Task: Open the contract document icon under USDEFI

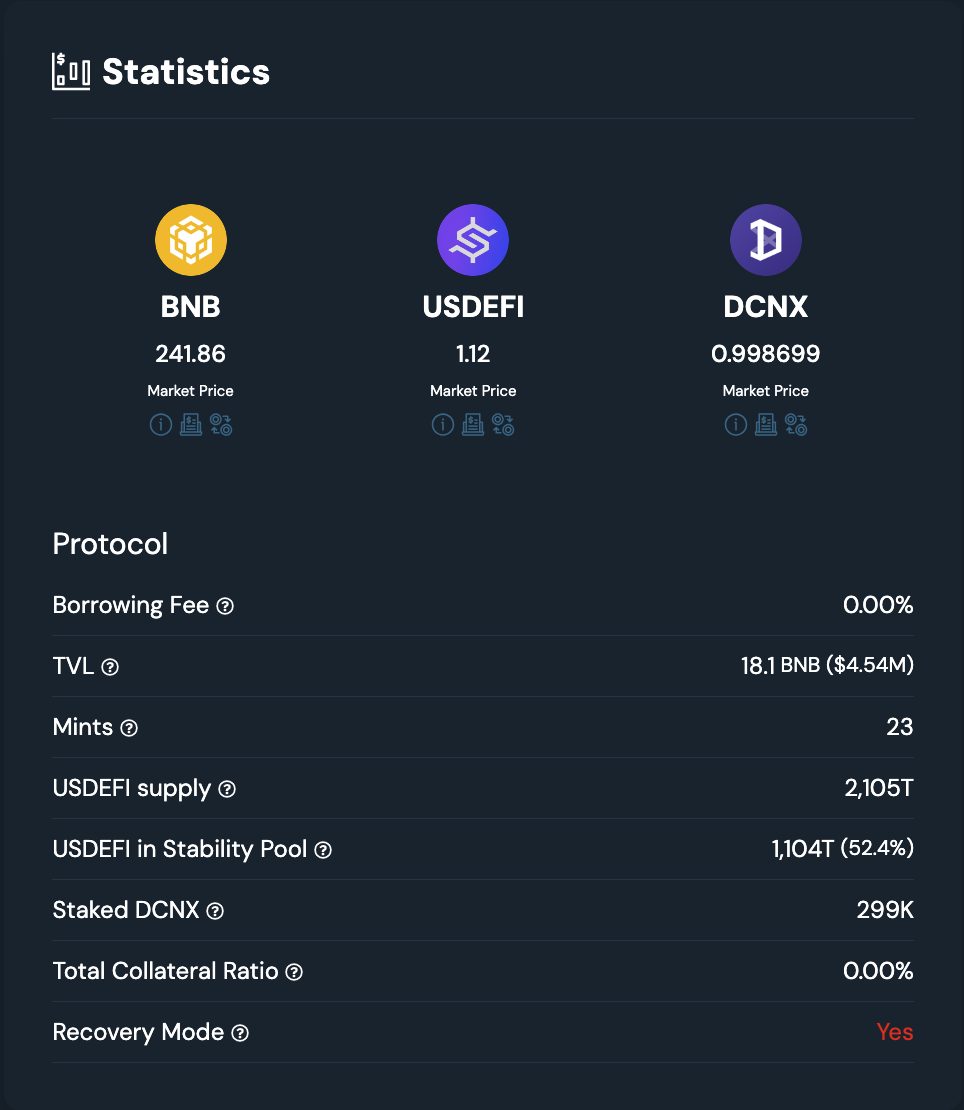Action: coord(472,425)
